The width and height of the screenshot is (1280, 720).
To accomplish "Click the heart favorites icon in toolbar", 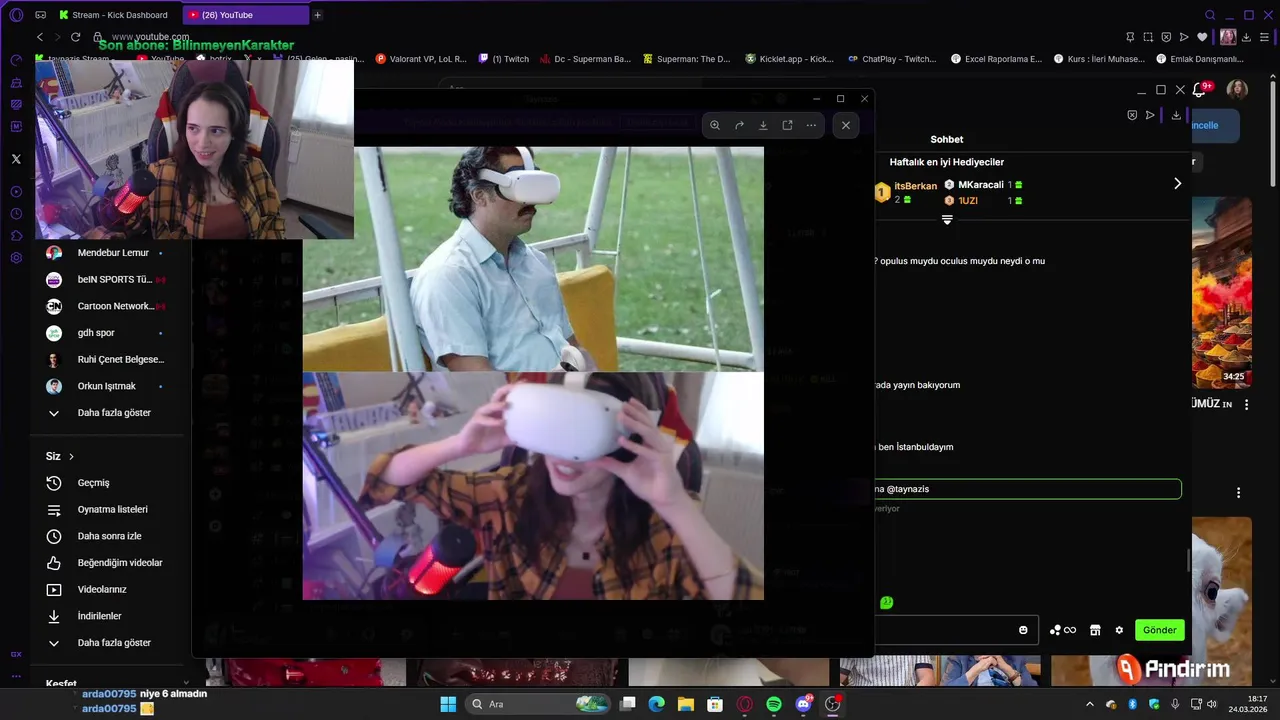I will 1202,37.
